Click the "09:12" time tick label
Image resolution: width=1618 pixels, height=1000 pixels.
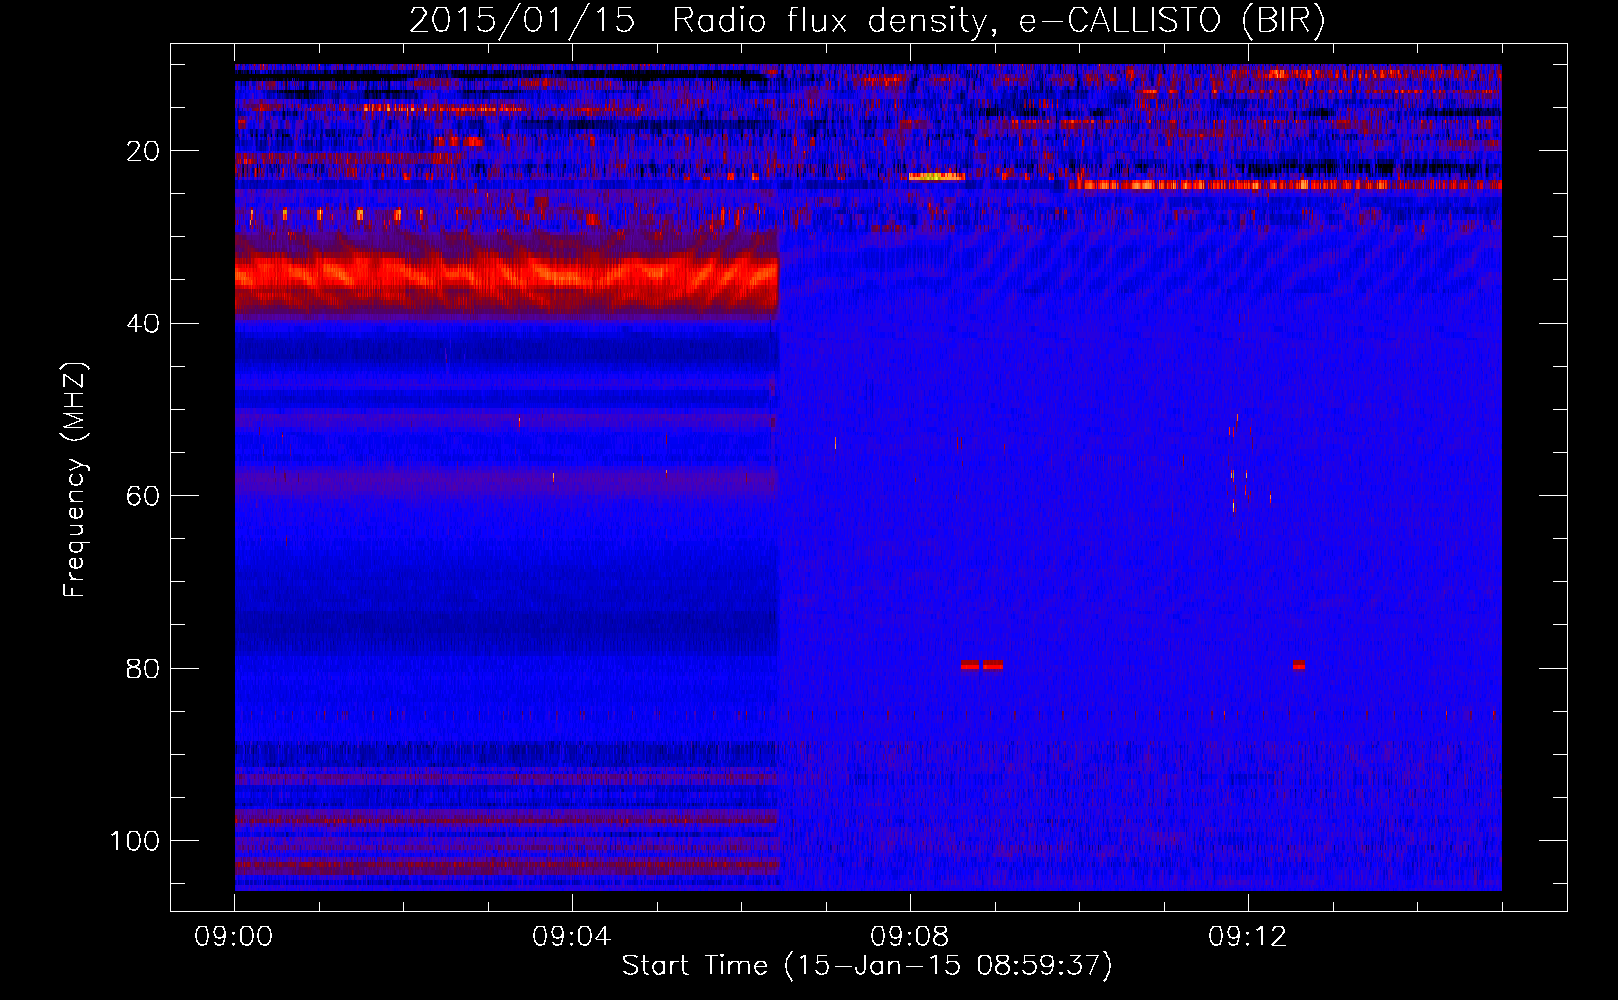1248,937
